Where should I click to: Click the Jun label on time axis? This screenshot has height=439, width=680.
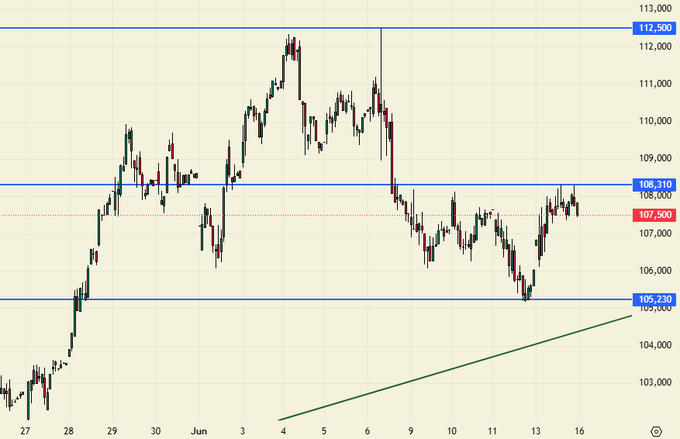[x=198, y=431]
